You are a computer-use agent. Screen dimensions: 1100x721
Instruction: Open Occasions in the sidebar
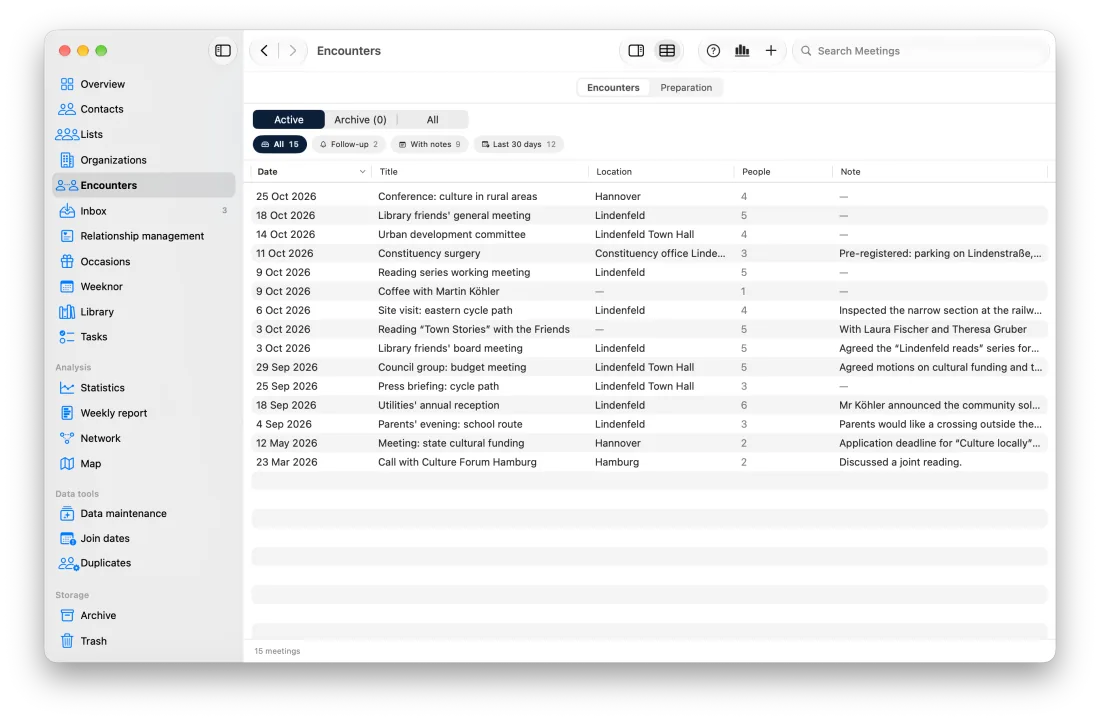coord(144,262)
